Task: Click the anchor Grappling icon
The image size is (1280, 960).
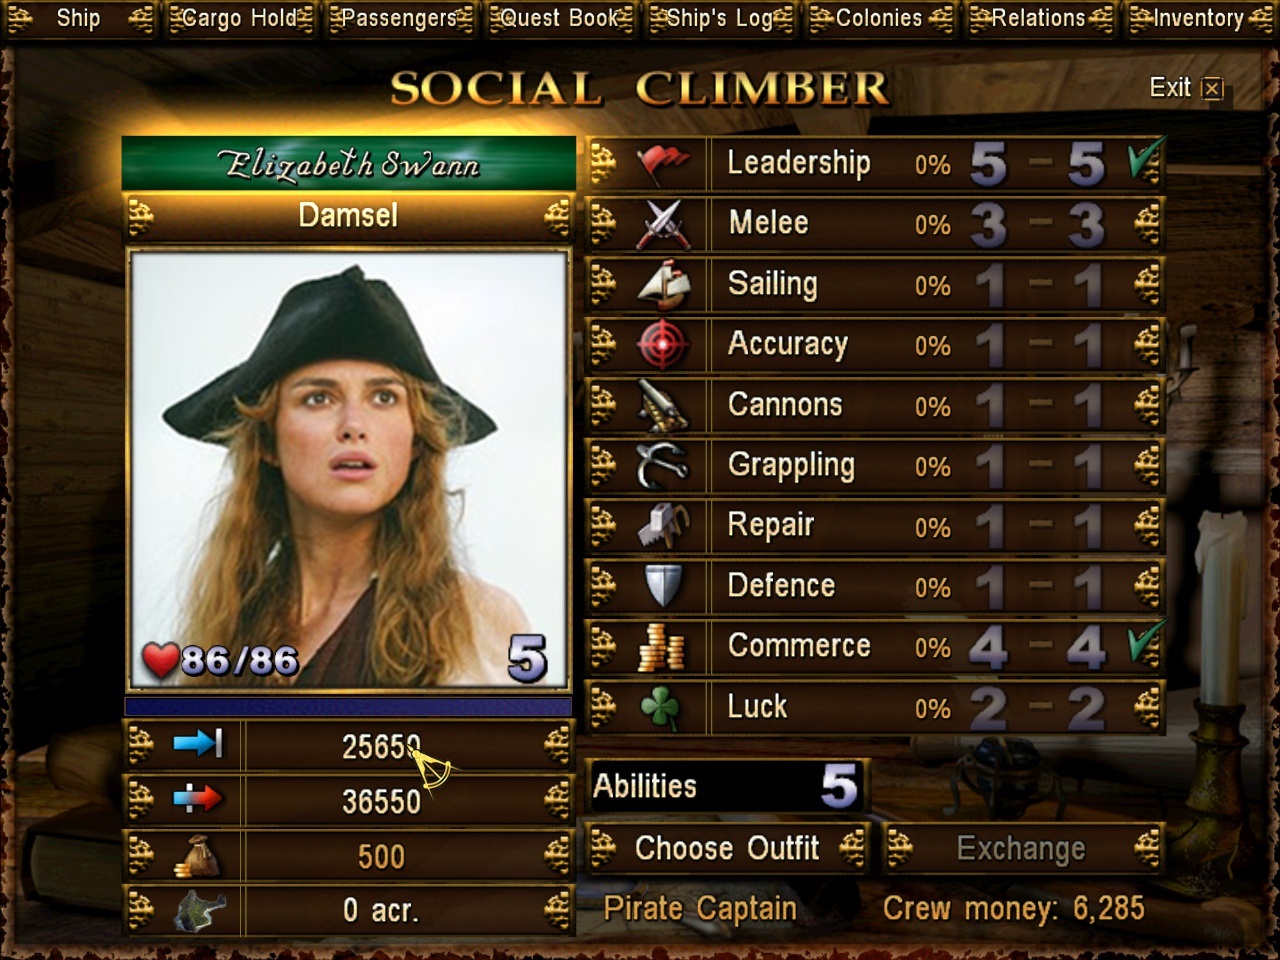Action: point(662,465)
